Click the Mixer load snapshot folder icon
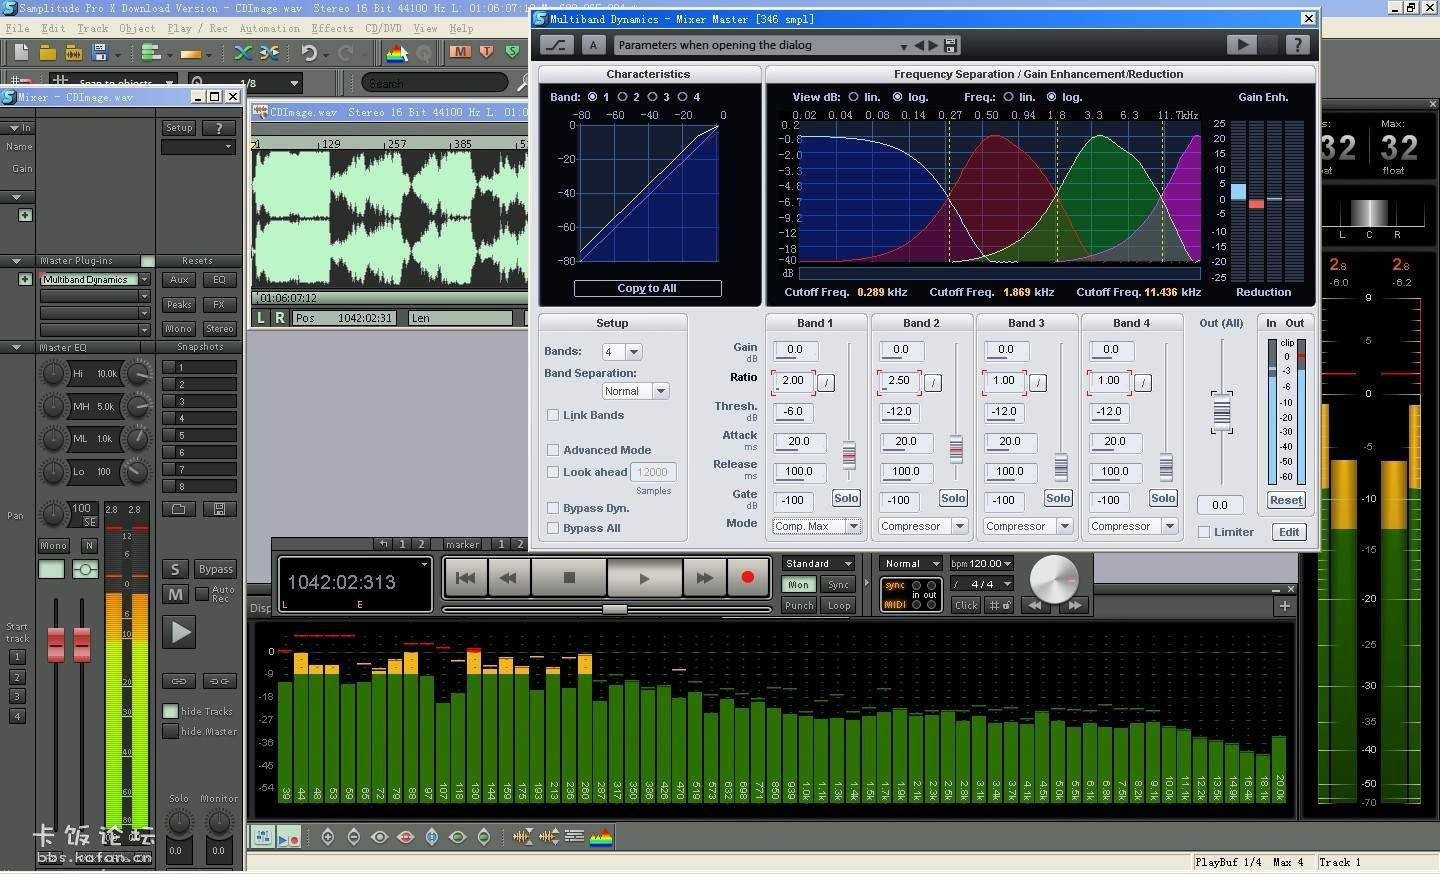 coord(178,509)
